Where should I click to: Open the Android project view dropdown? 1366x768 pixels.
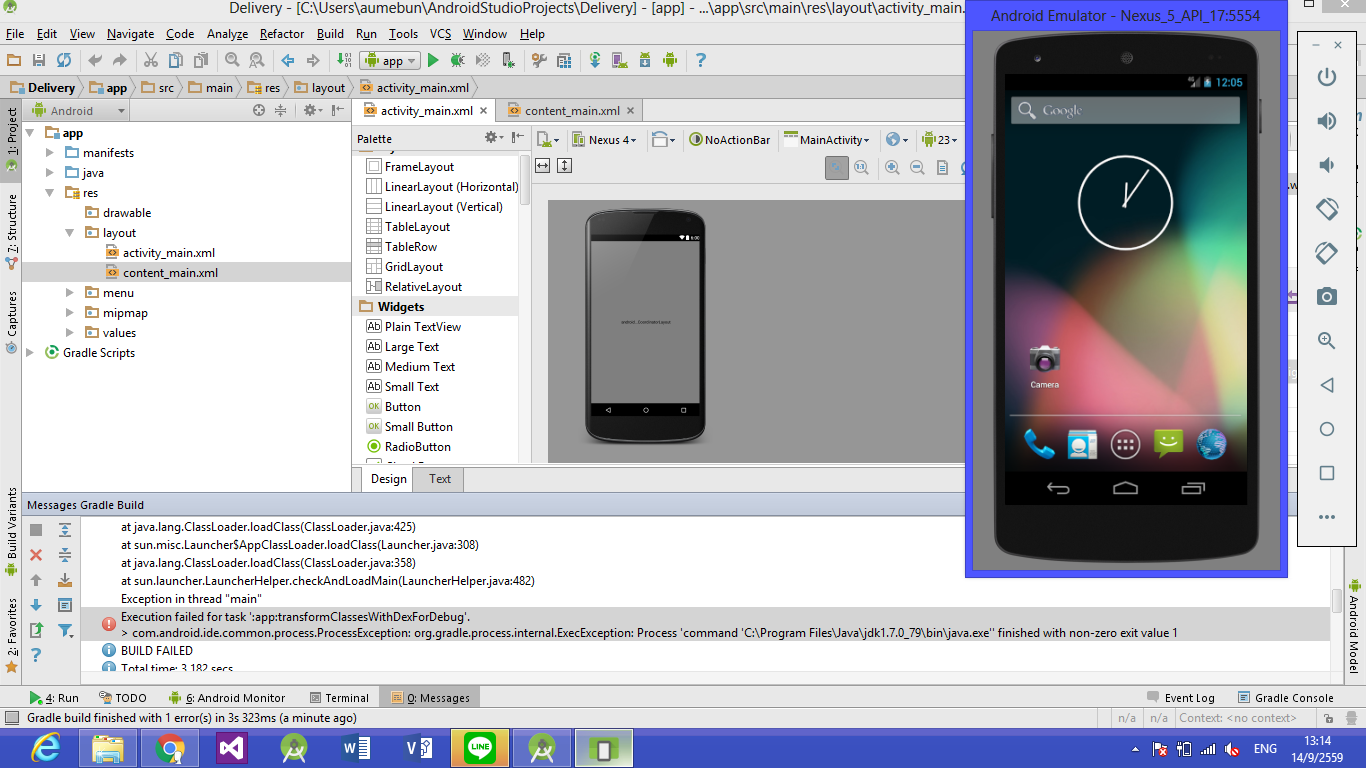click(x=80, y=111)
